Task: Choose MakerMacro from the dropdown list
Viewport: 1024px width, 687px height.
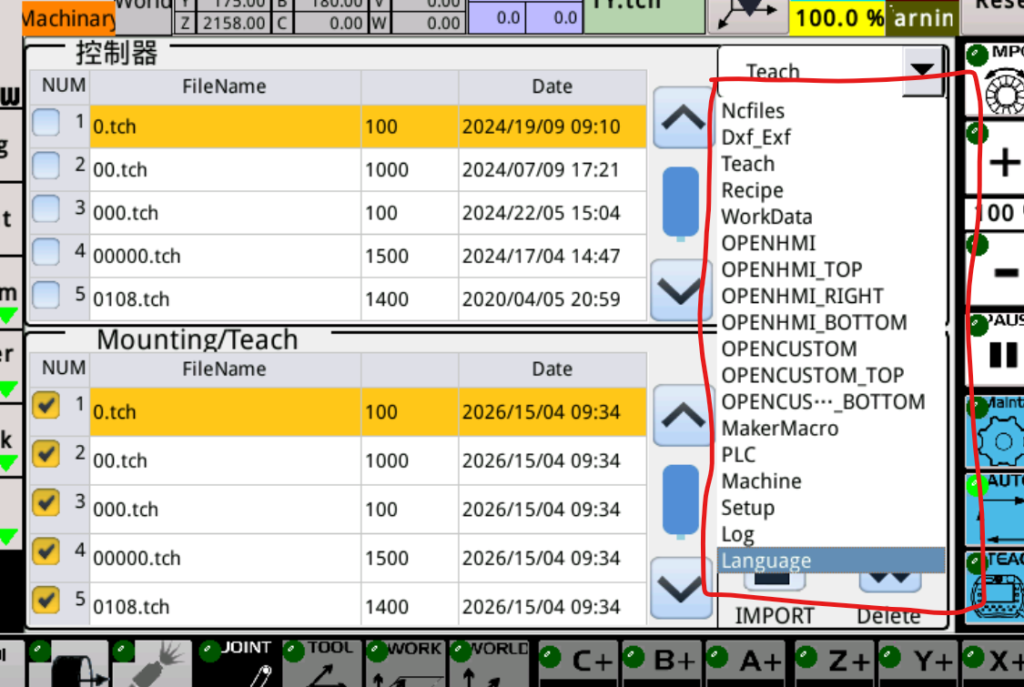Action: click(780, 428)
